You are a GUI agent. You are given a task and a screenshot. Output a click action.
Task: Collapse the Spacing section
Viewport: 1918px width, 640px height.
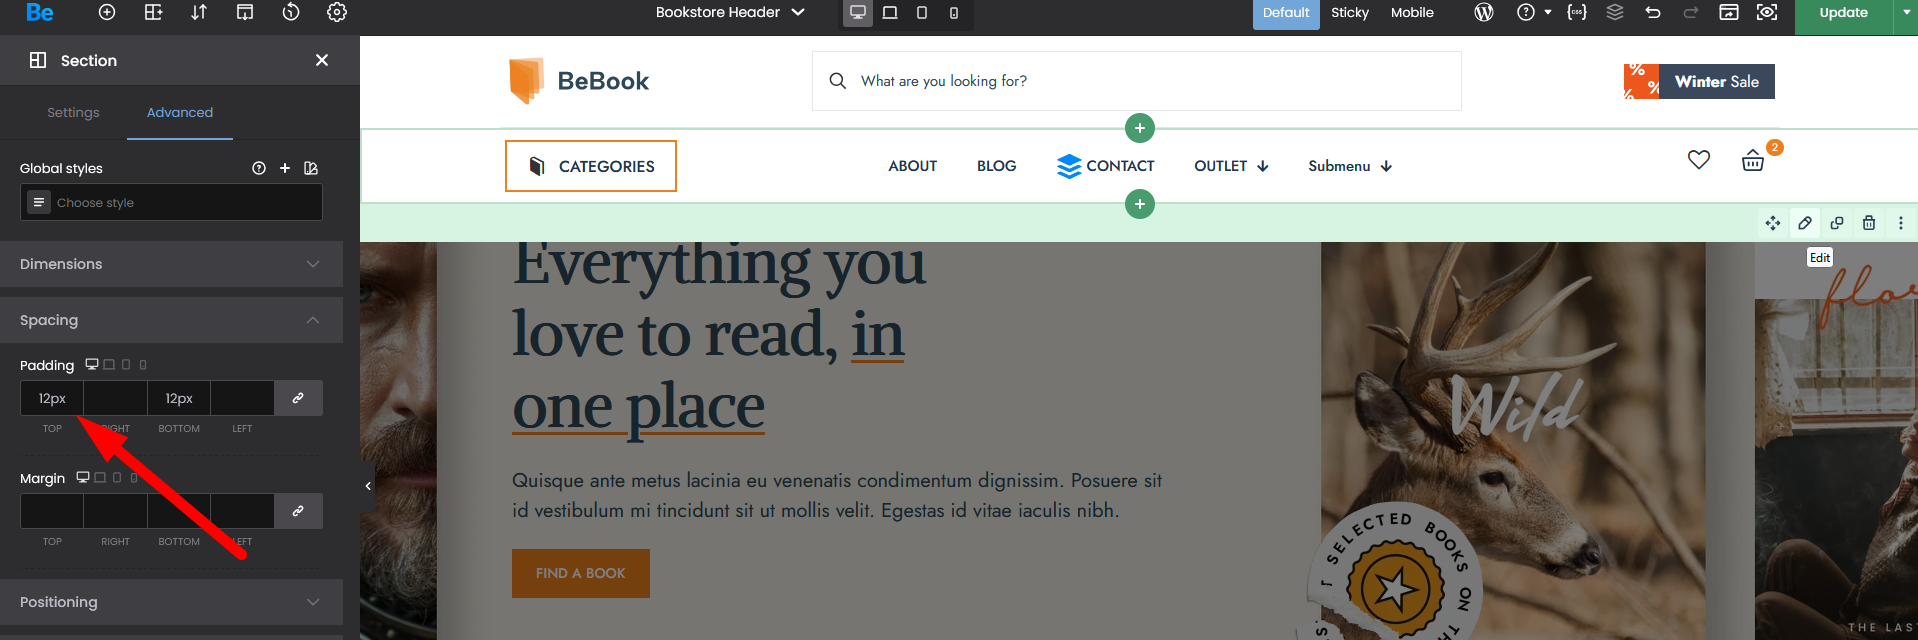pos(171,320)
